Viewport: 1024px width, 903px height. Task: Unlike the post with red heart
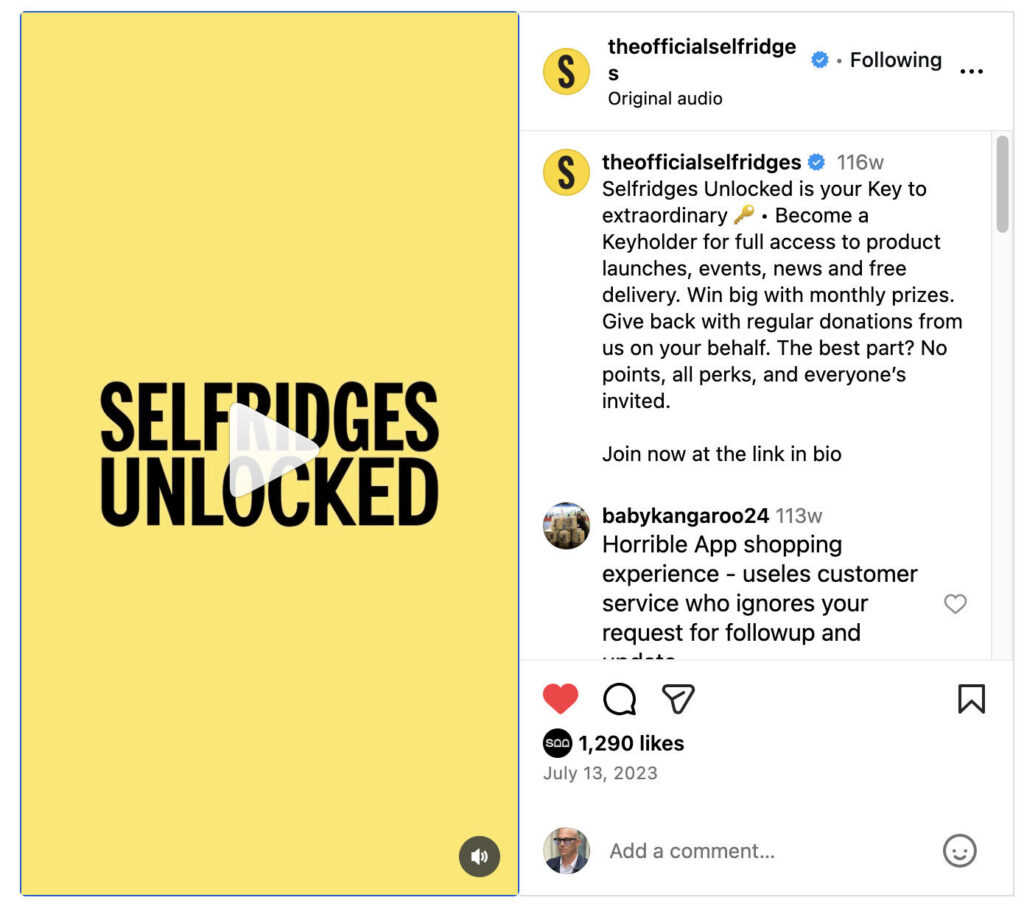[561, 698]
